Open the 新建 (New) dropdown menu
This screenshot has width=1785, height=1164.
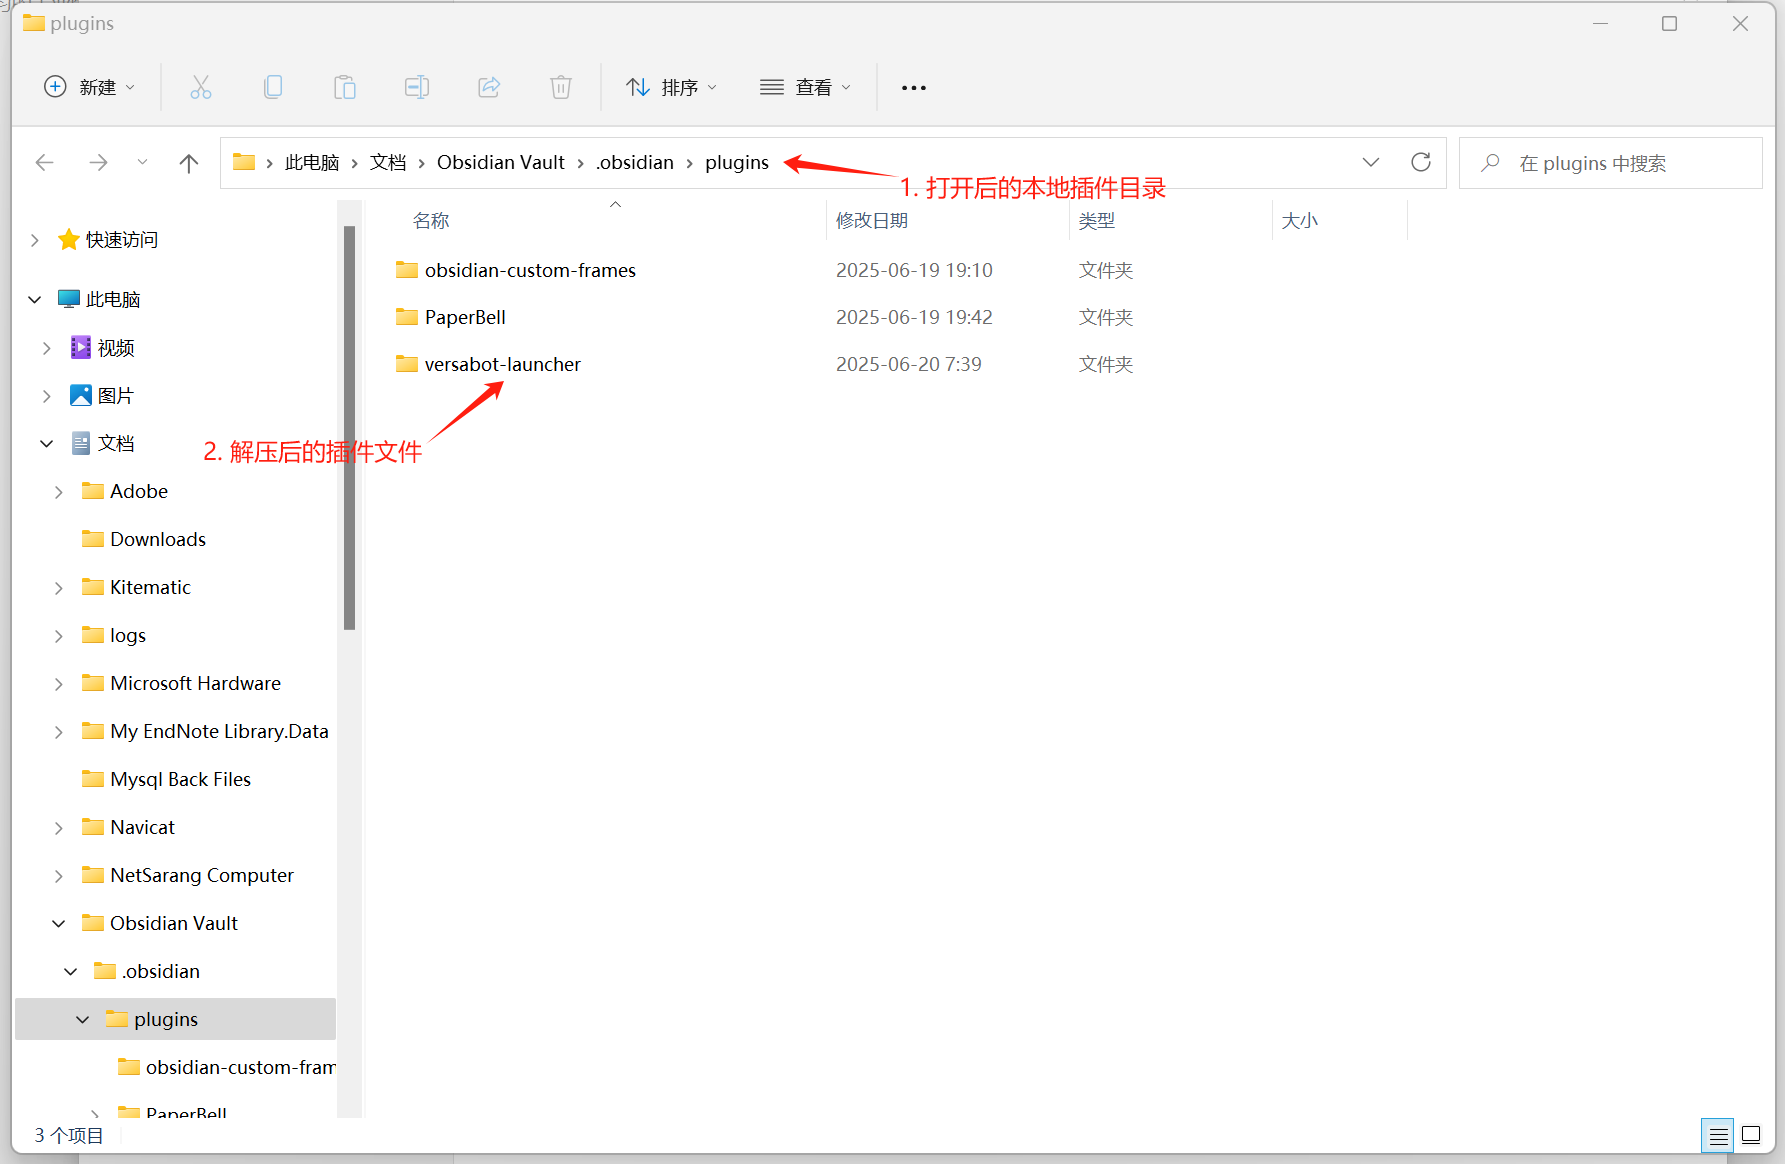[x=89, y=88]
